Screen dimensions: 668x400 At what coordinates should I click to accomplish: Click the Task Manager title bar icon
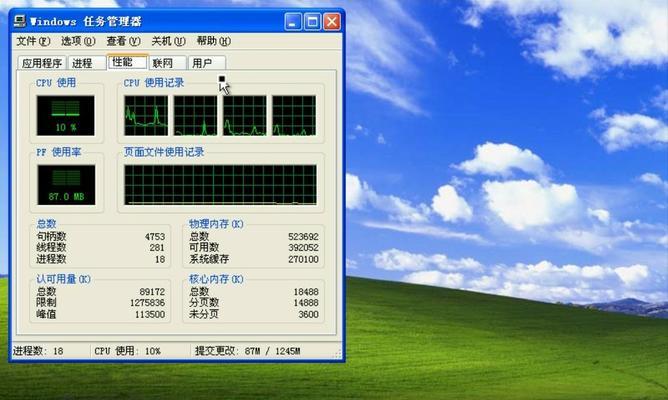pyautogui.click(x=20, y=21)
